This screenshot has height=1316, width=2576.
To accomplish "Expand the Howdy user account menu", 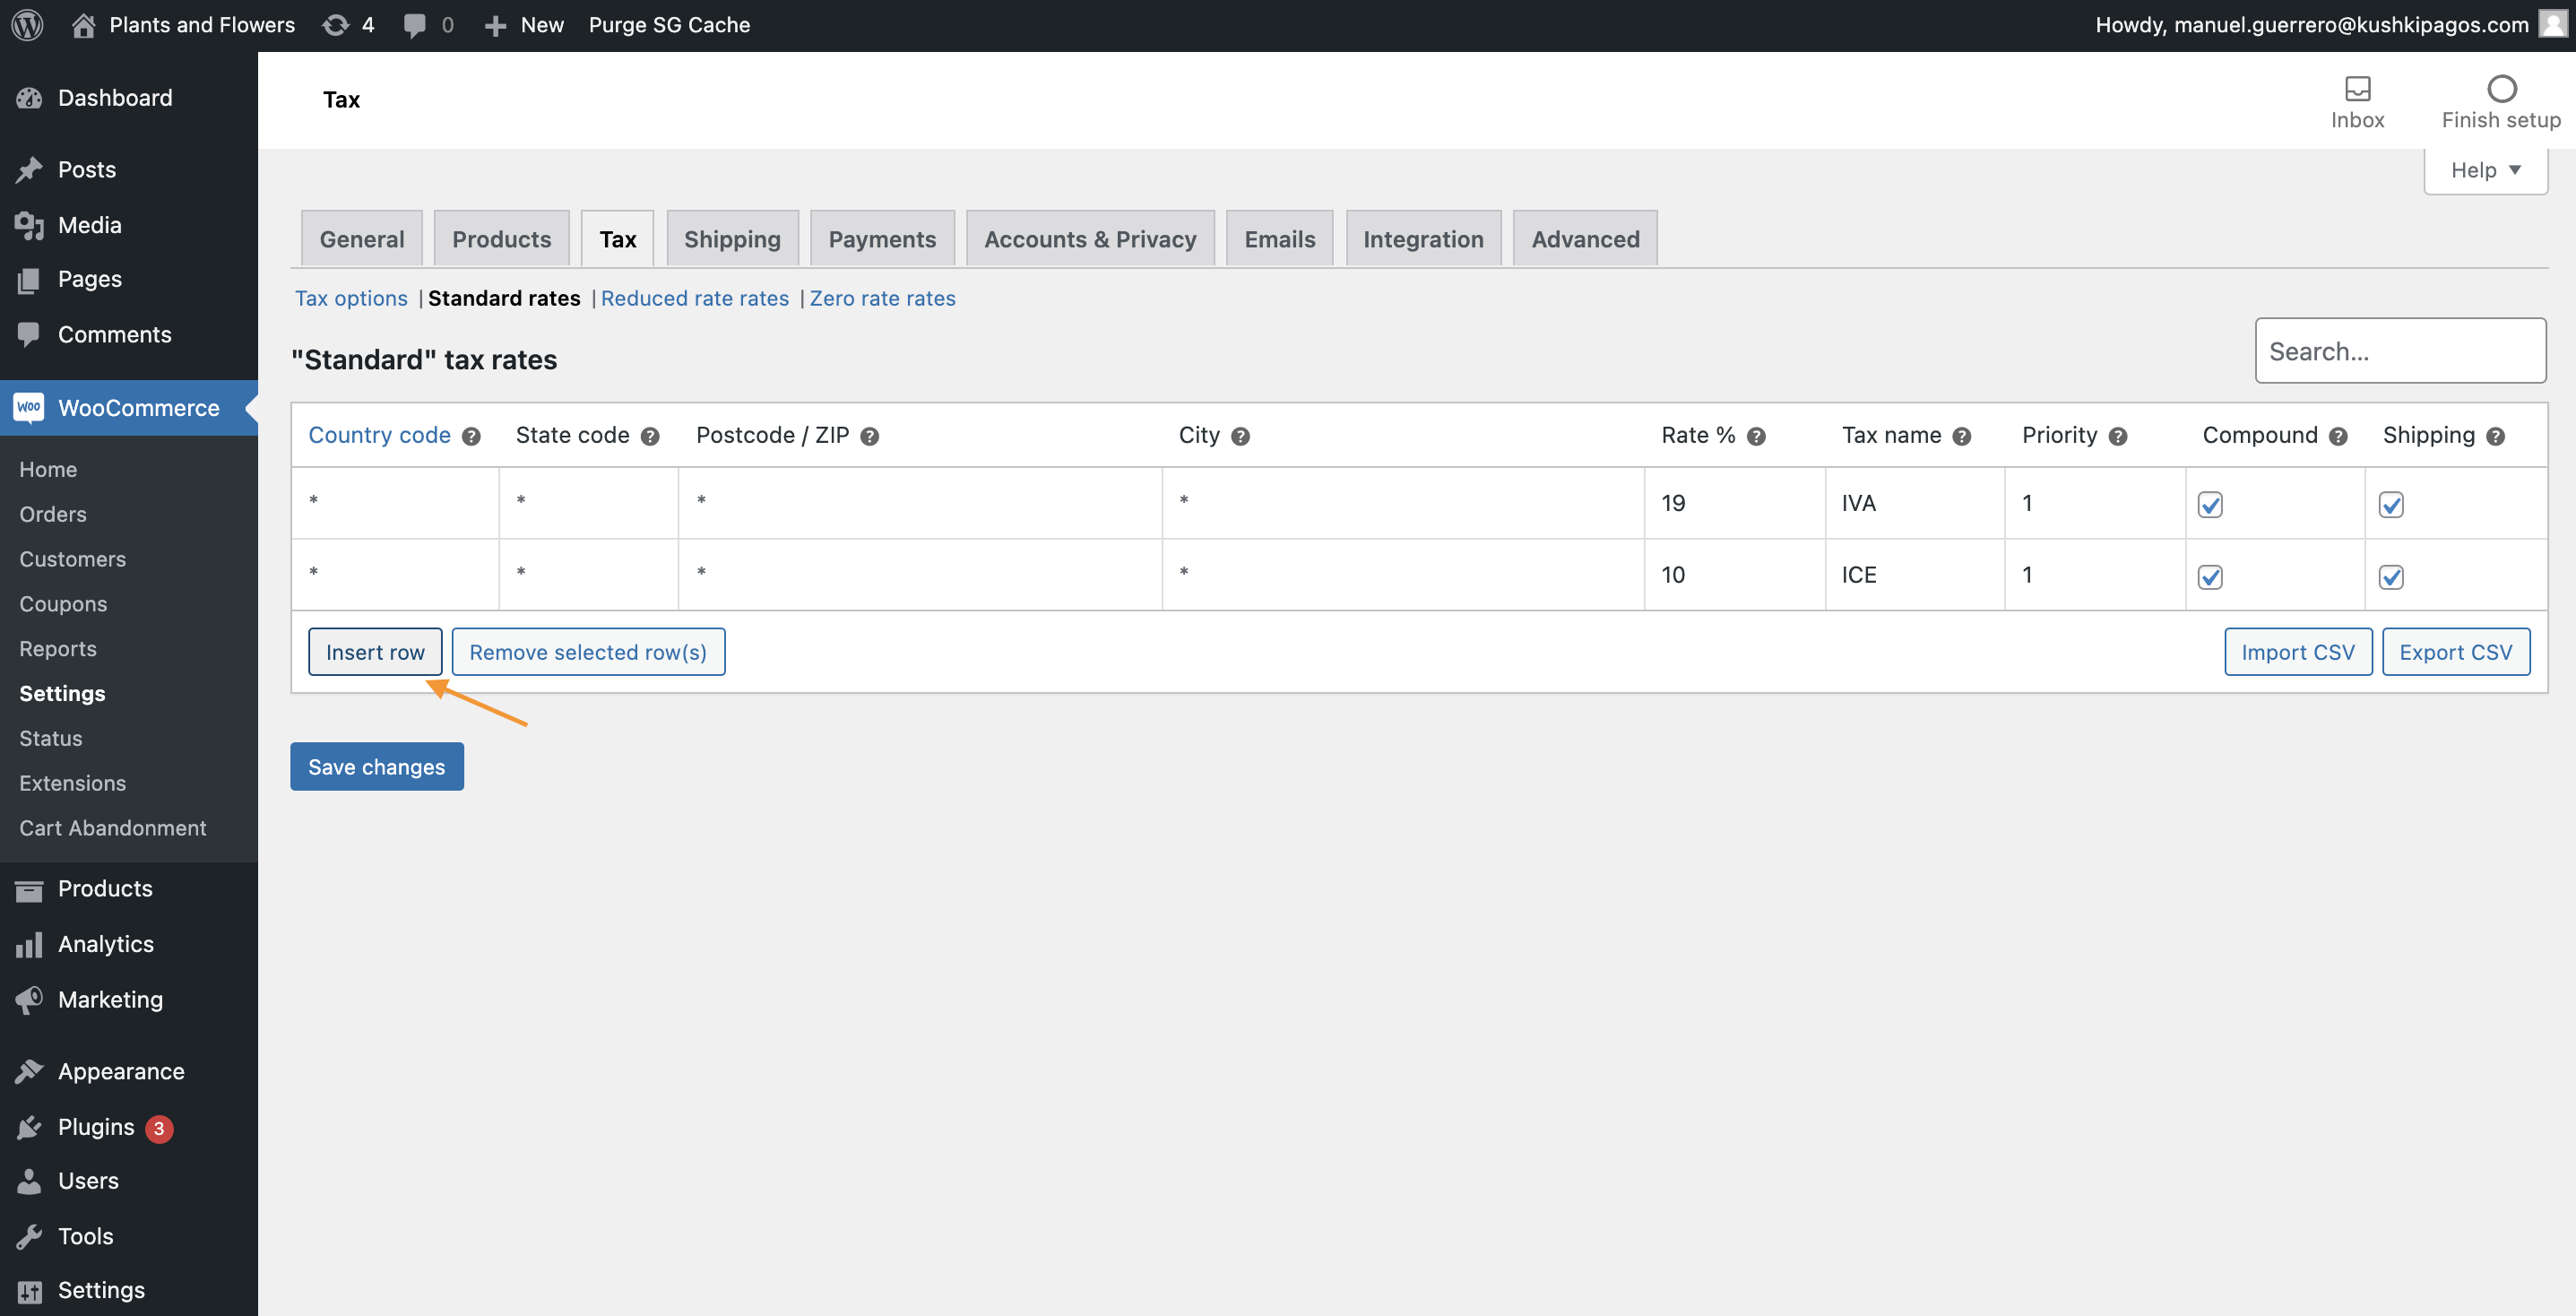I will [x=2311, y=25].
